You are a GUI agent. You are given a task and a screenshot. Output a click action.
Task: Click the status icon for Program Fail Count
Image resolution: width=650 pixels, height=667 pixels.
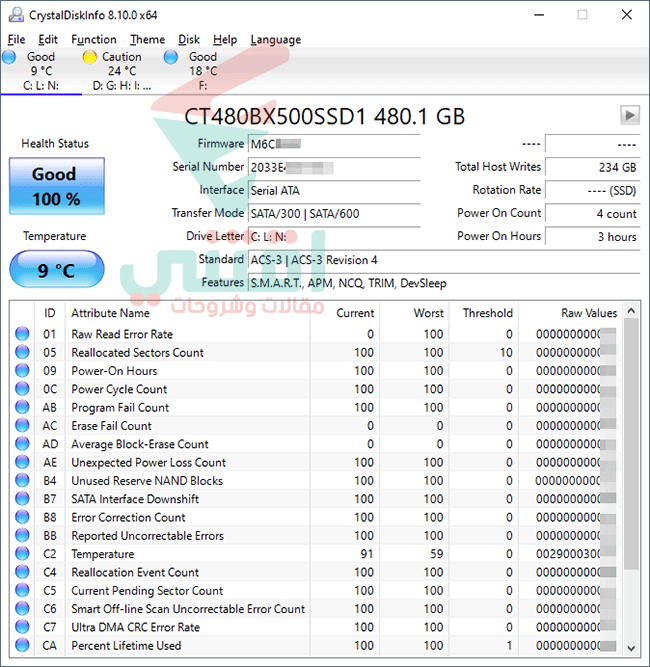tap(22, 407)
